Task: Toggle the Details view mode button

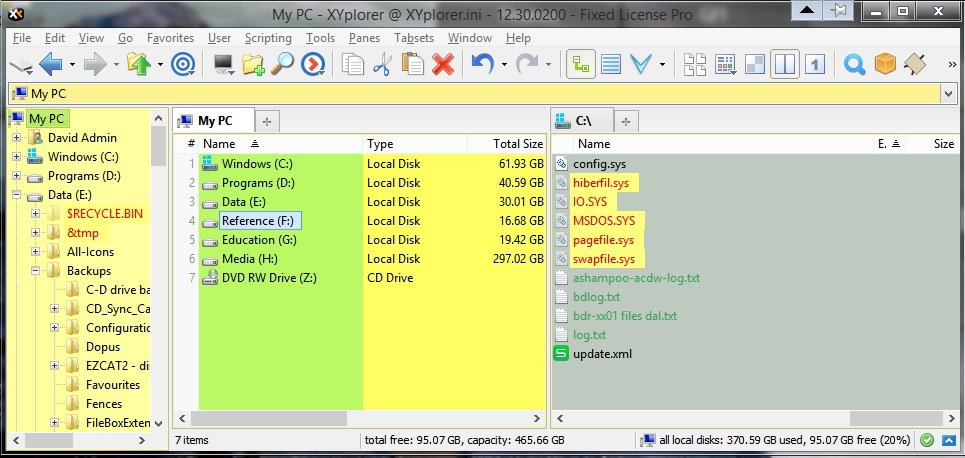Action: tap(611, 65)
